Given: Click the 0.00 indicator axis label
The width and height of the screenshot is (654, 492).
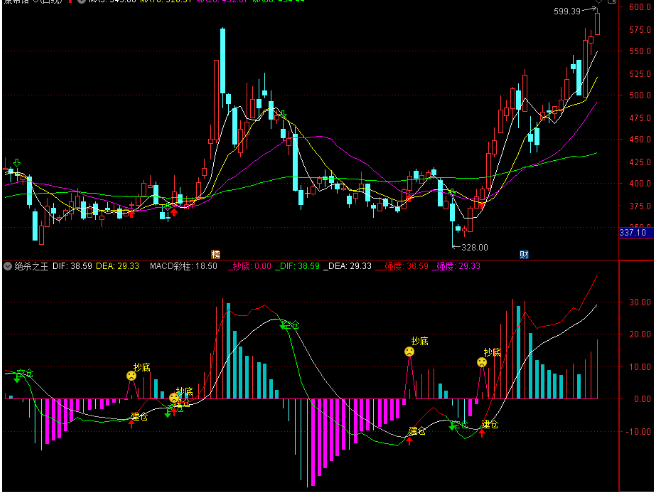Looking at the screenshot, I should click(x=643, y=399).
